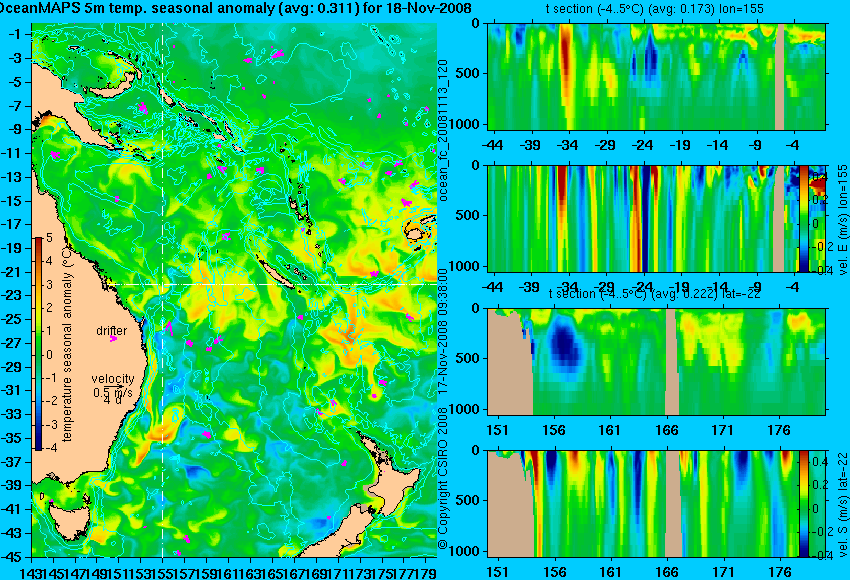
Task: Click the magenta drifter marker in the legend
Action: click(x=113, y=339)
